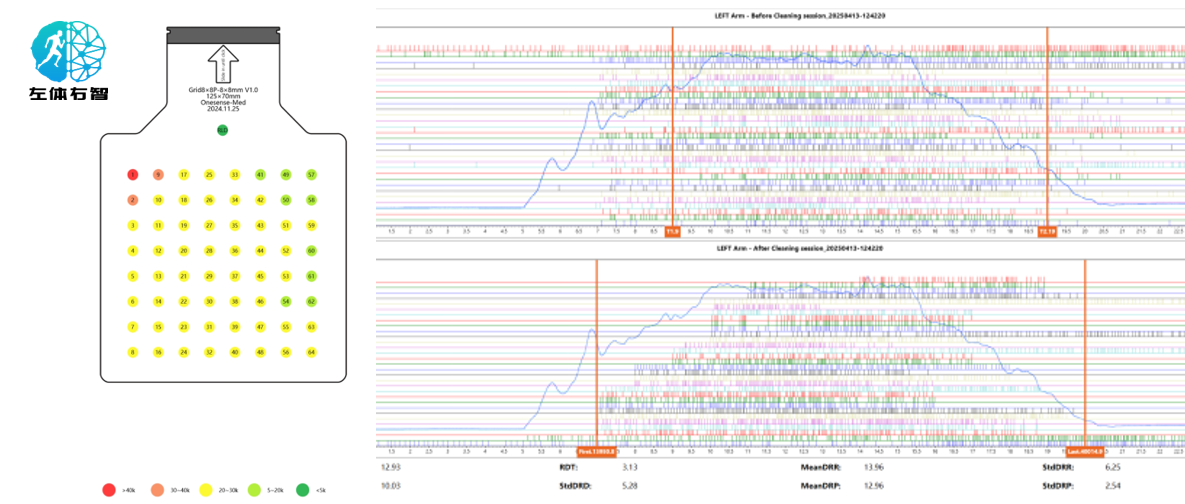Select the orange electrode number 9

tap(158, 175)
